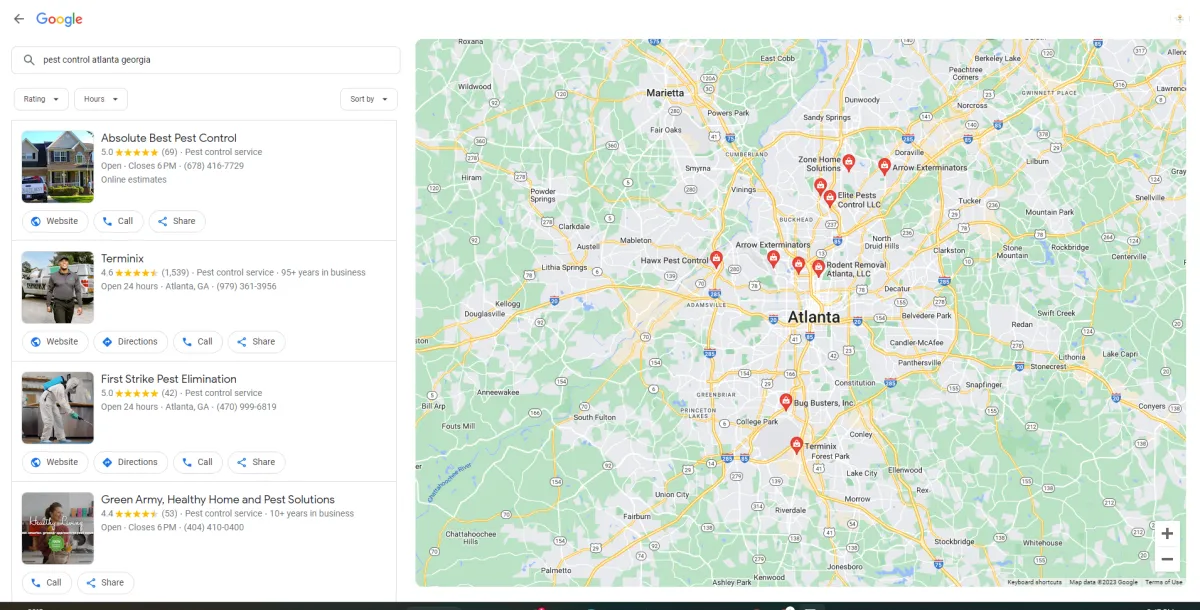Open the Hours filter dropdown
Viewport: 1200px width, 610px height.
click(x=100, y=99)
